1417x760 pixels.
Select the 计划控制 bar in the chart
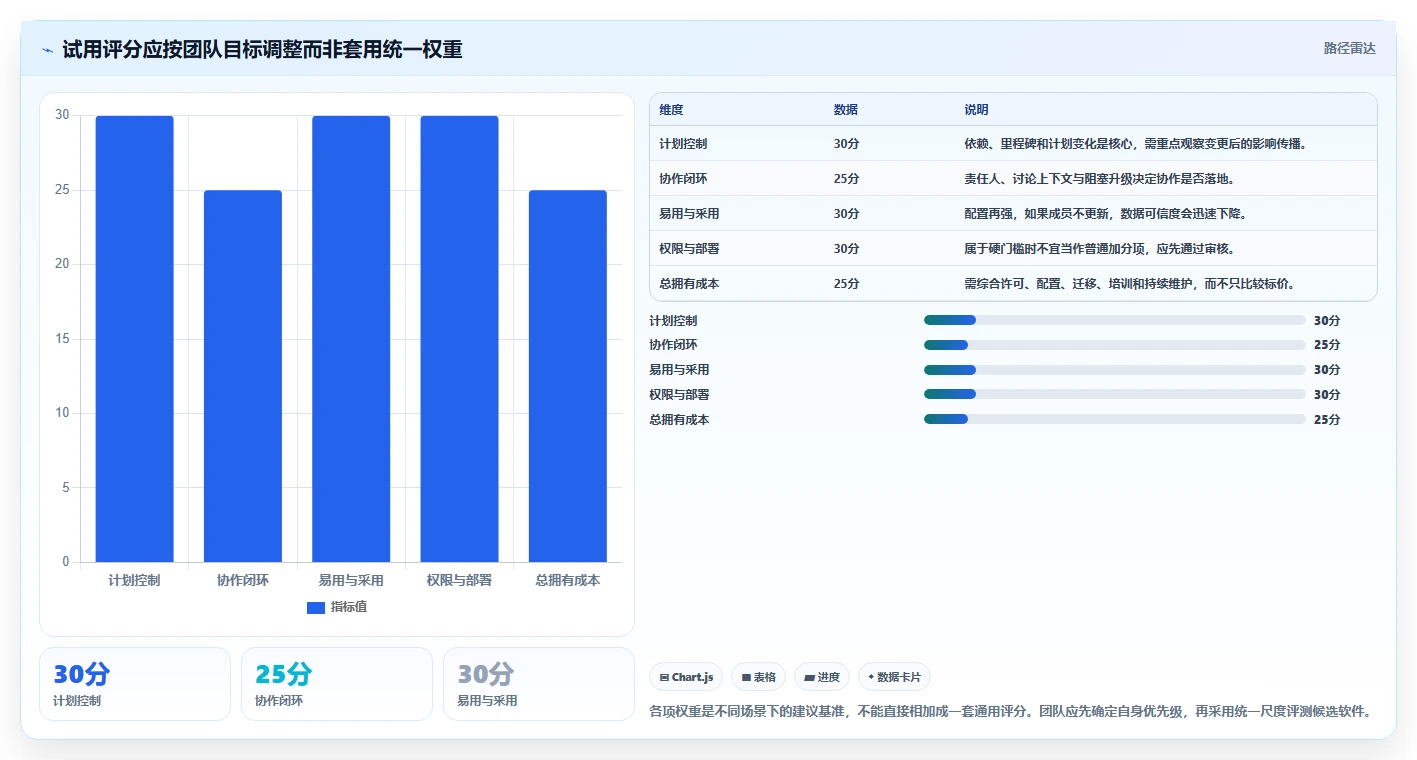point(135,339)
